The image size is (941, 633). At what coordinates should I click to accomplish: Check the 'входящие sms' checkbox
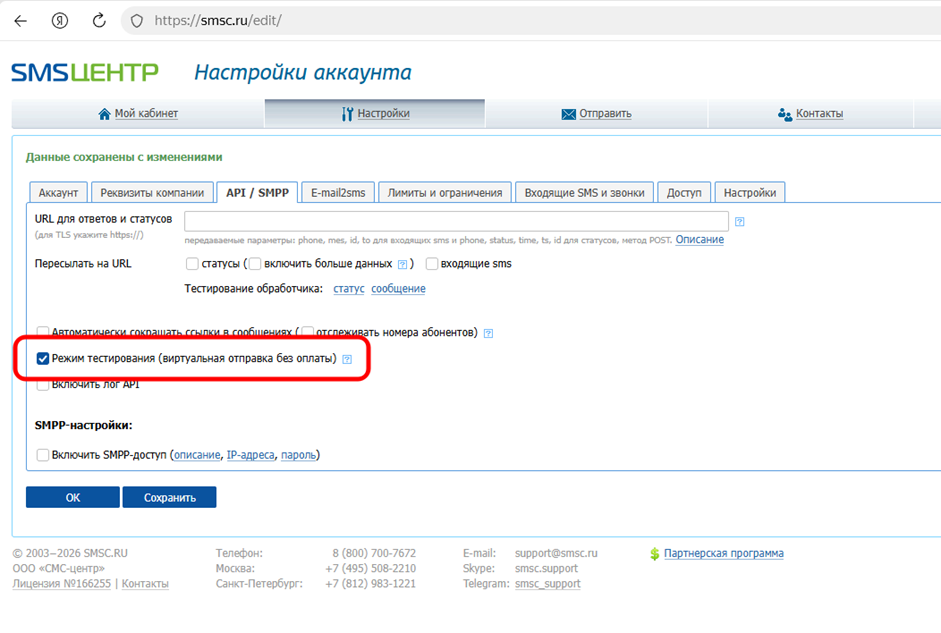pos(432,264)
